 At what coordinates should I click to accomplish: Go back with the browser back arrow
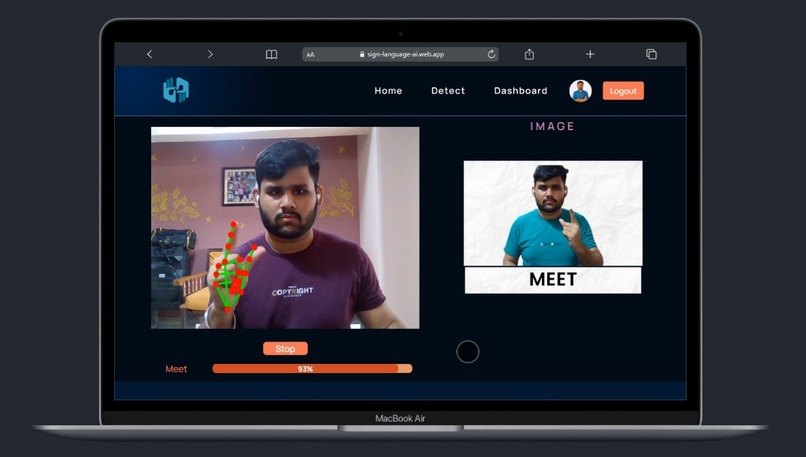(150, 54)
